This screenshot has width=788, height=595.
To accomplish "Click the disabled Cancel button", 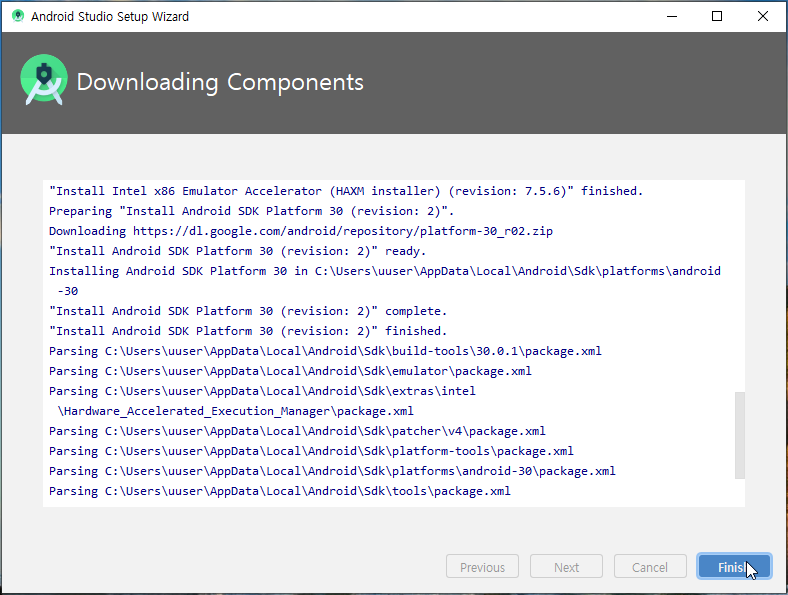I will point(650,567).
